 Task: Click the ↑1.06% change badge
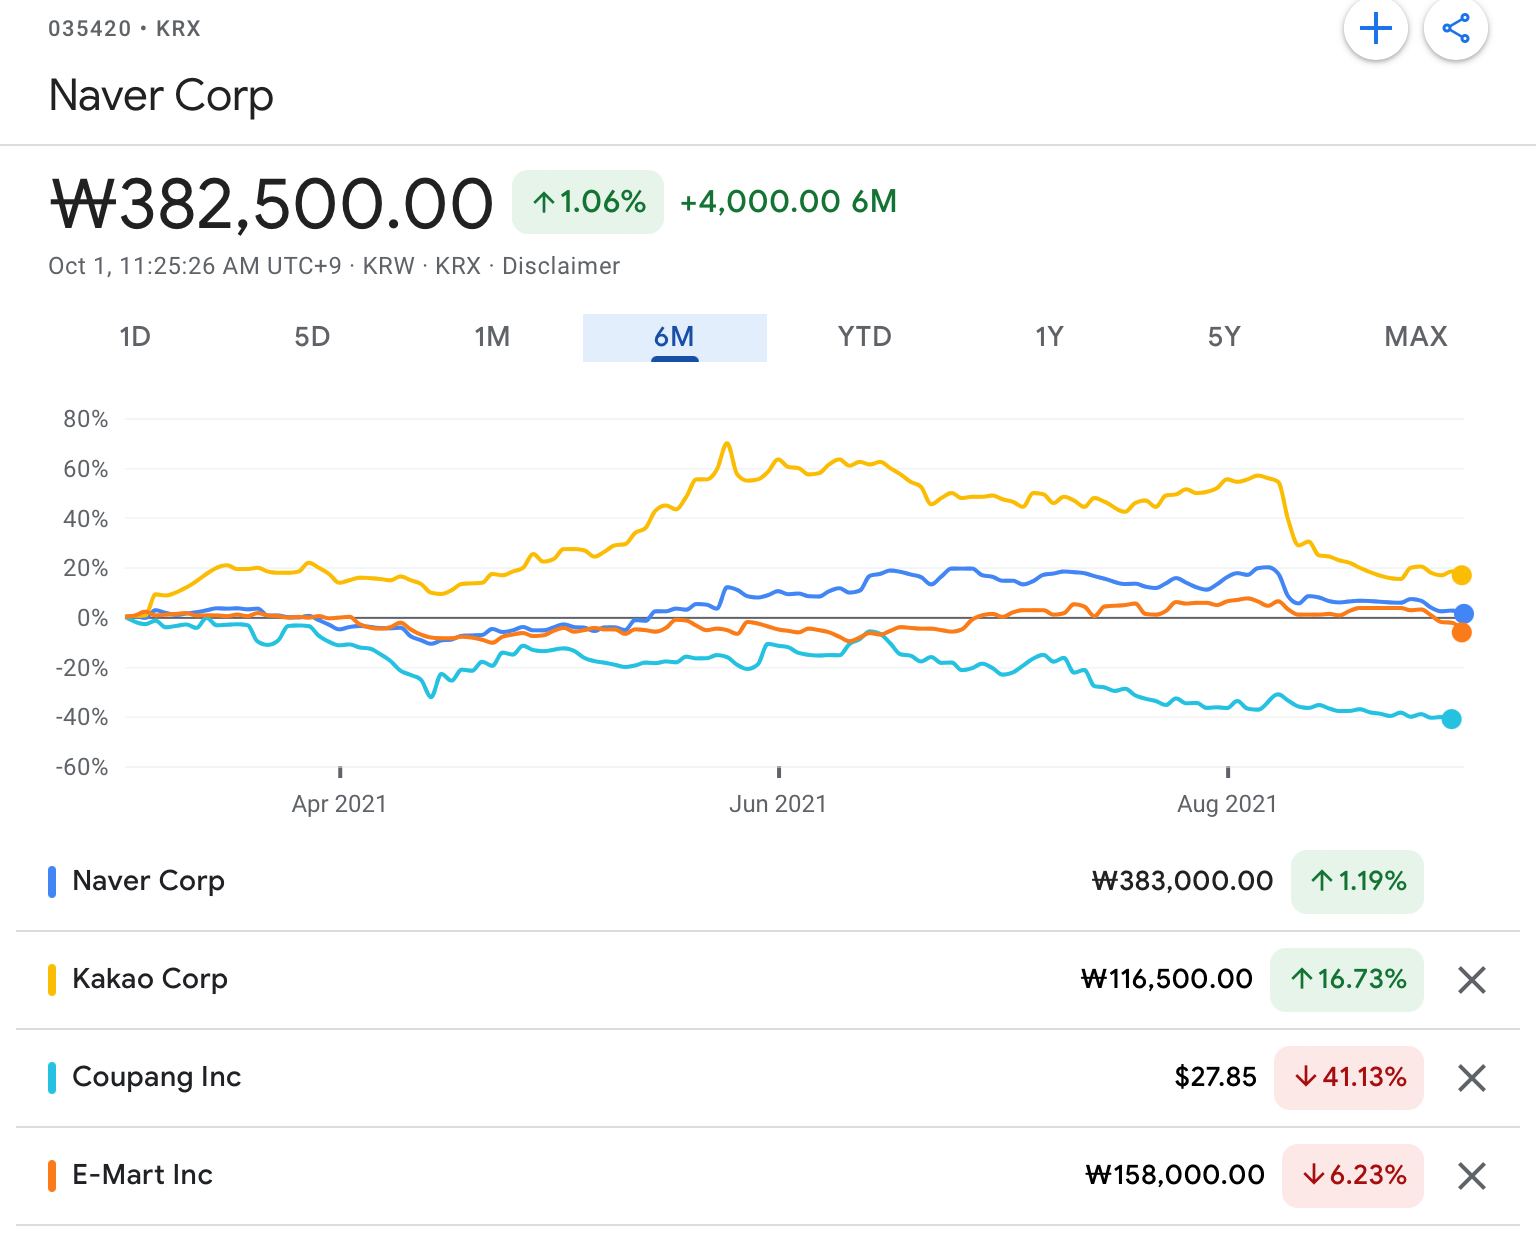pos(588,202)
